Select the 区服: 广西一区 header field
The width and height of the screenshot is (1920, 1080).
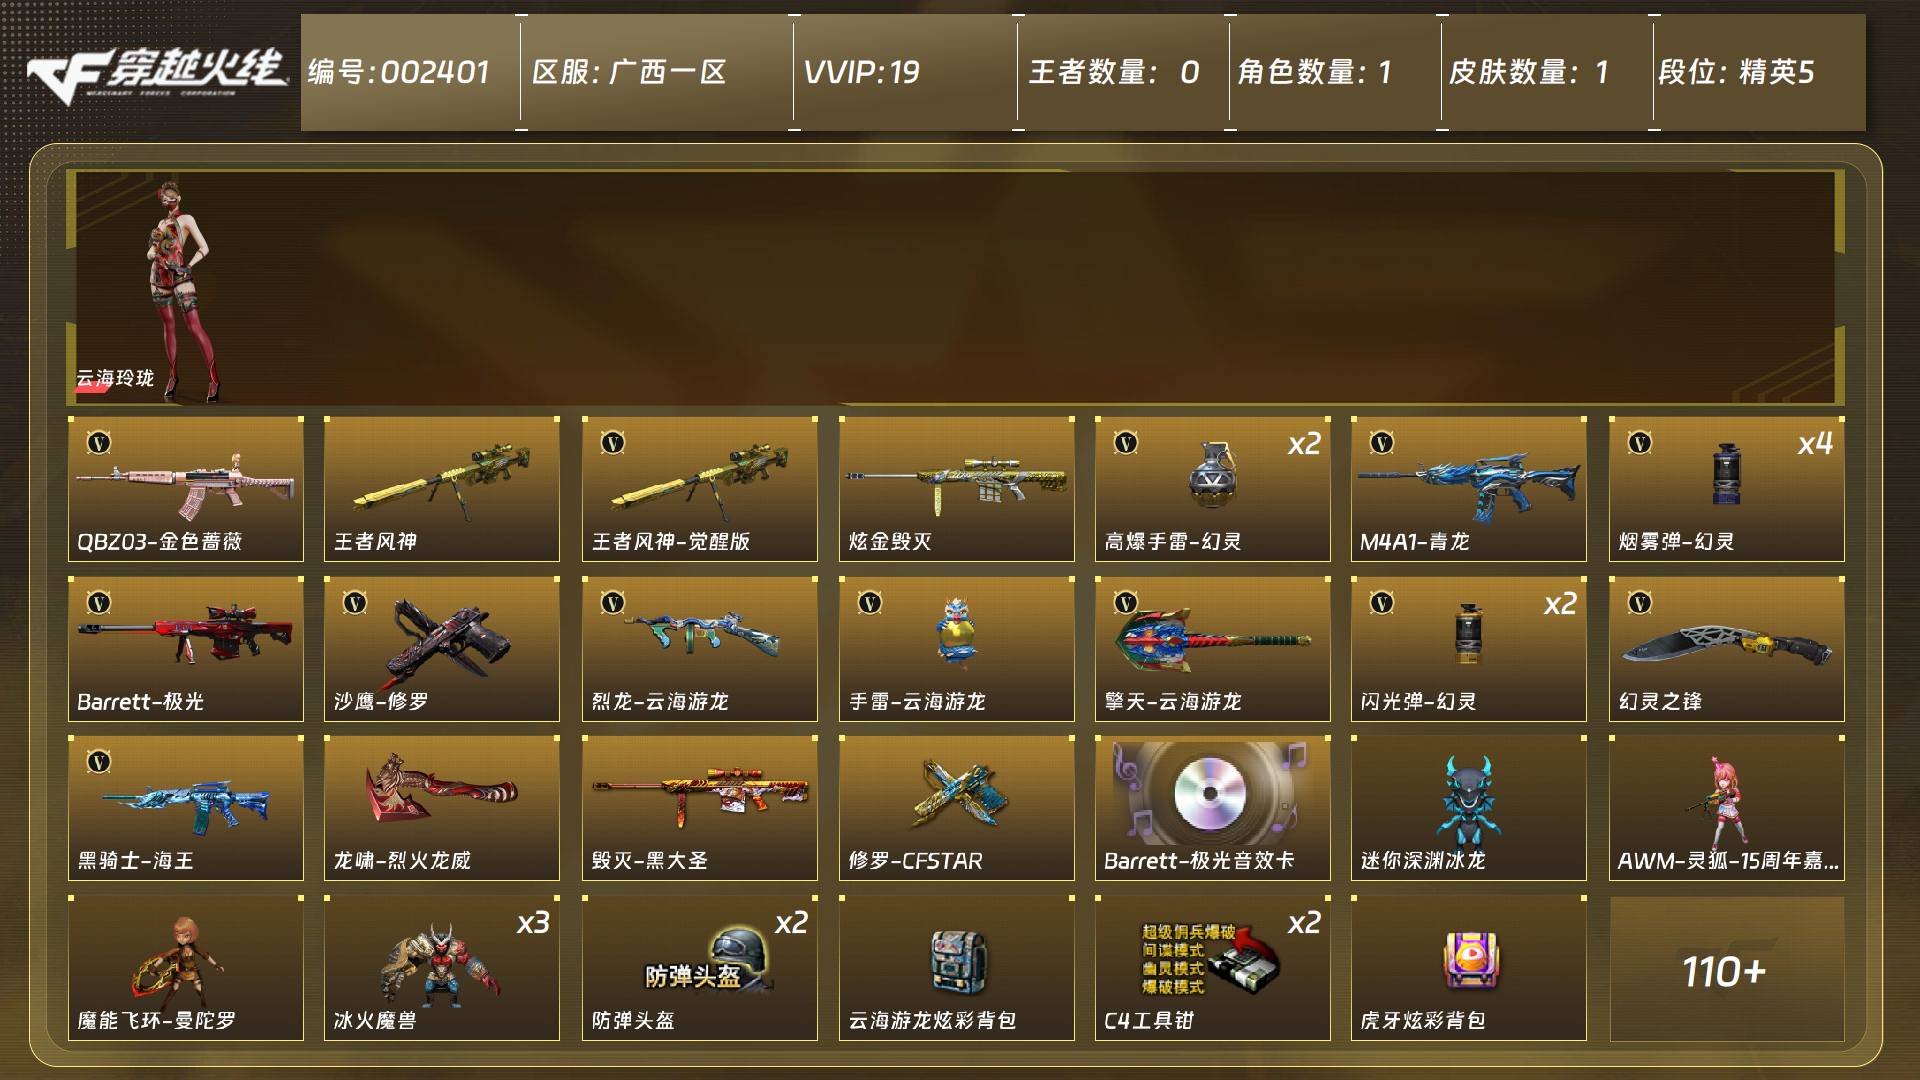pos(629,72)
